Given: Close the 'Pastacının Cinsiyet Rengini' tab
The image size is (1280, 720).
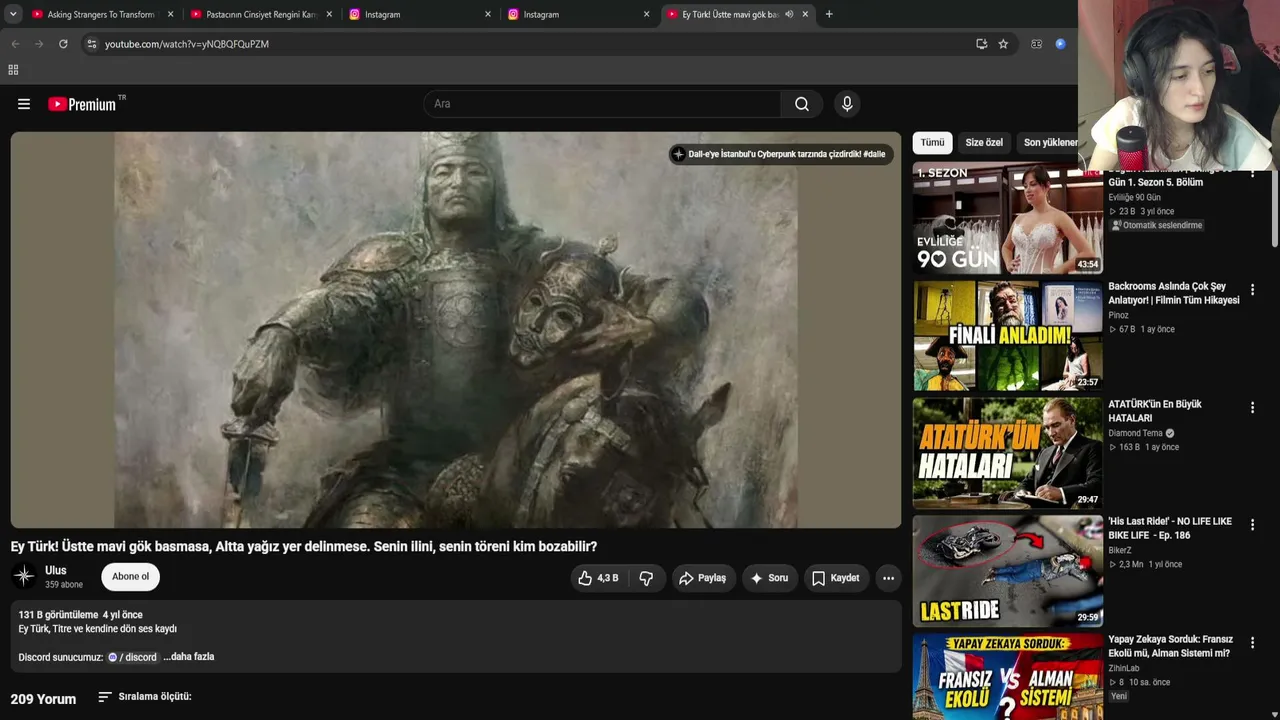Looking at the screenshot, I should (329, 14).
